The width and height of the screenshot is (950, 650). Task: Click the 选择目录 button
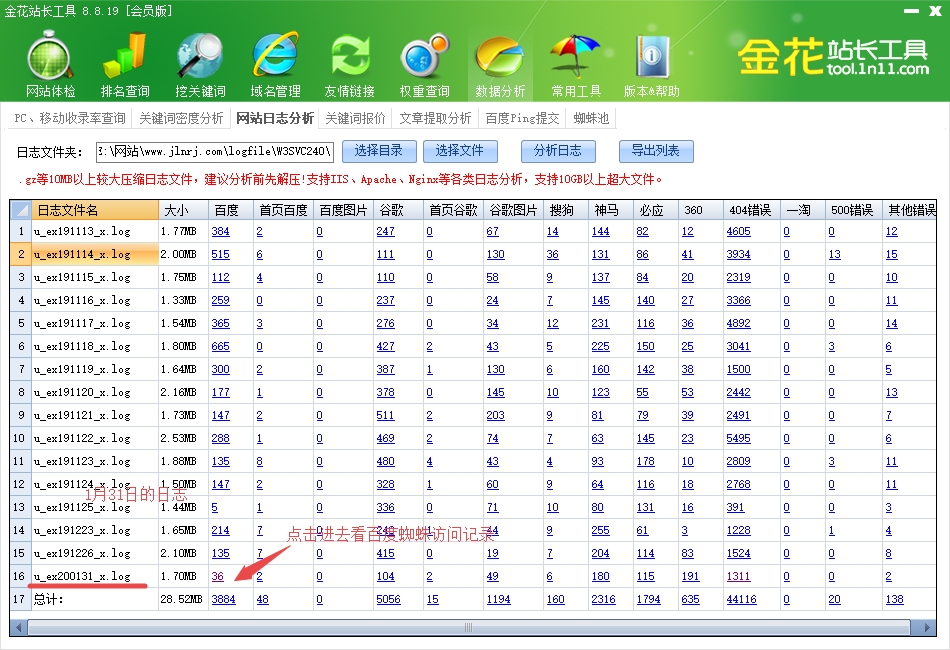[x=378, y=151]
